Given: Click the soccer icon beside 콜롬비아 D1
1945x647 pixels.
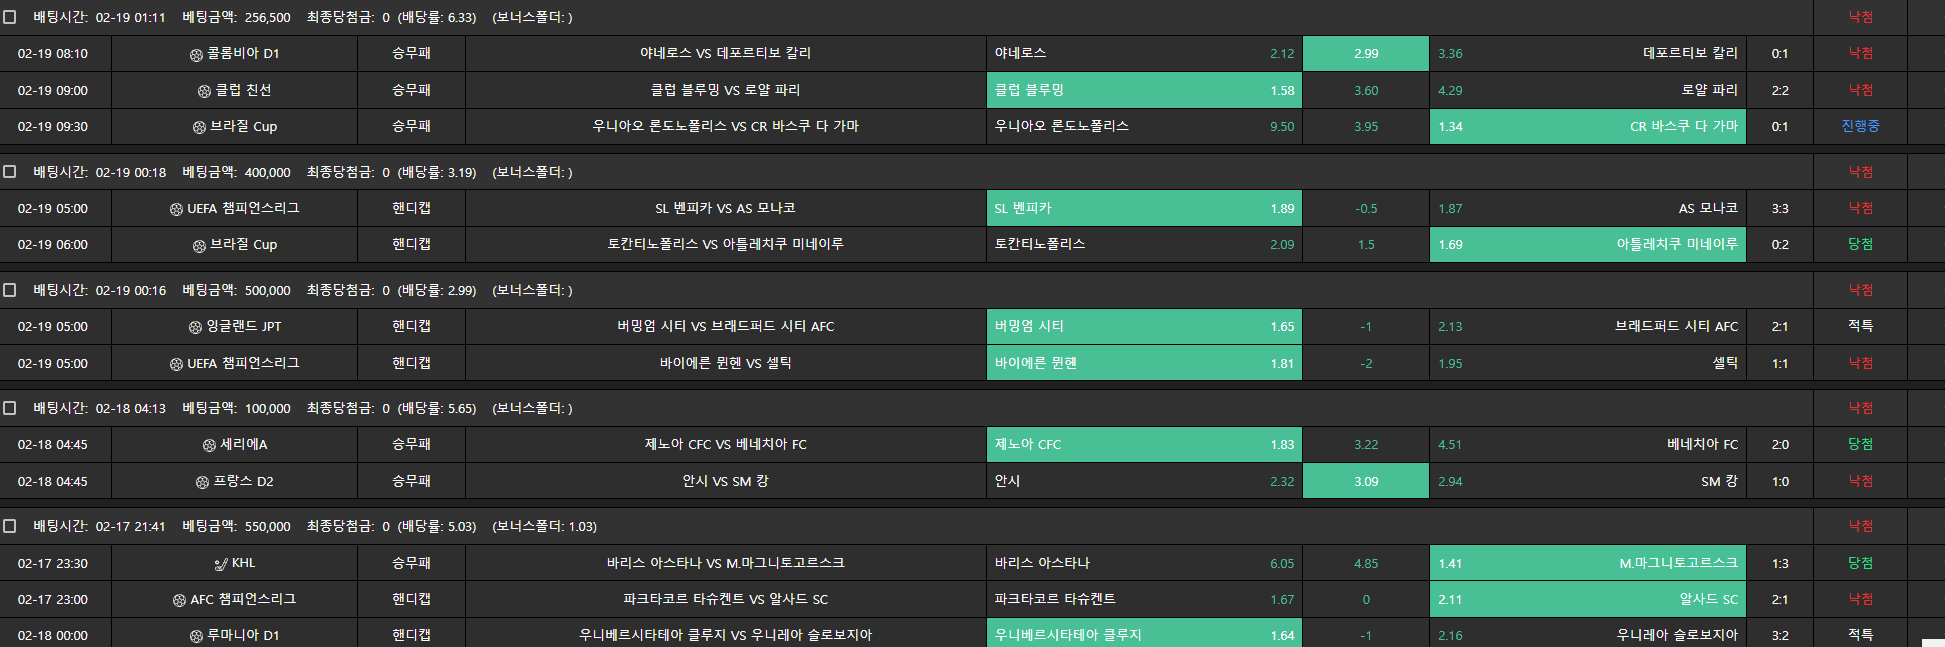Looking at the screenshot, I should click(x=196, y=55).
